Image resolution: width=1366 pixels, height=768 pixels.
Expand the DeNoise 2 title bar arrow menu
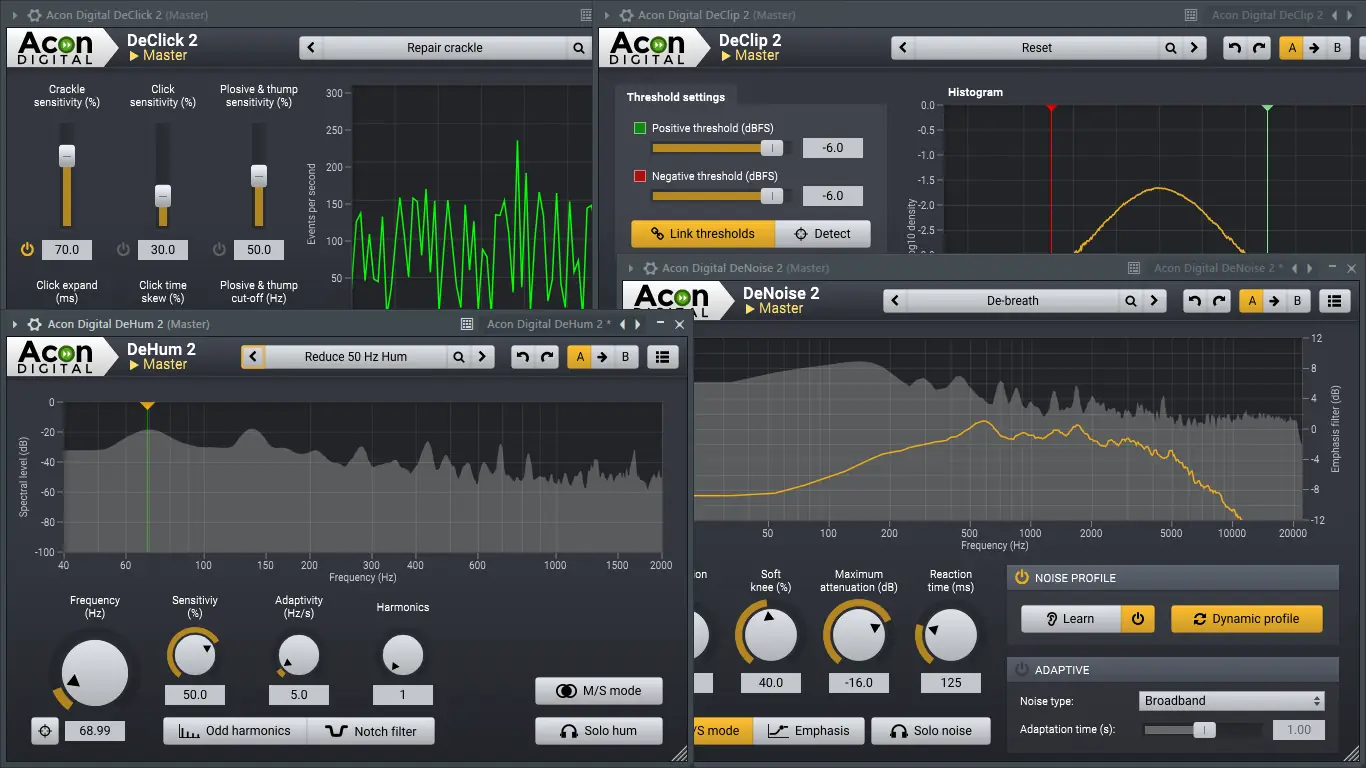[x=629, y=268]
